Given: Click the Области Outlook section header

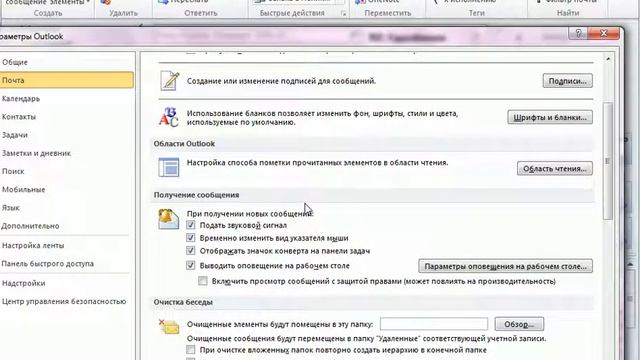Looking at the screenshot, I should (184, 143).
